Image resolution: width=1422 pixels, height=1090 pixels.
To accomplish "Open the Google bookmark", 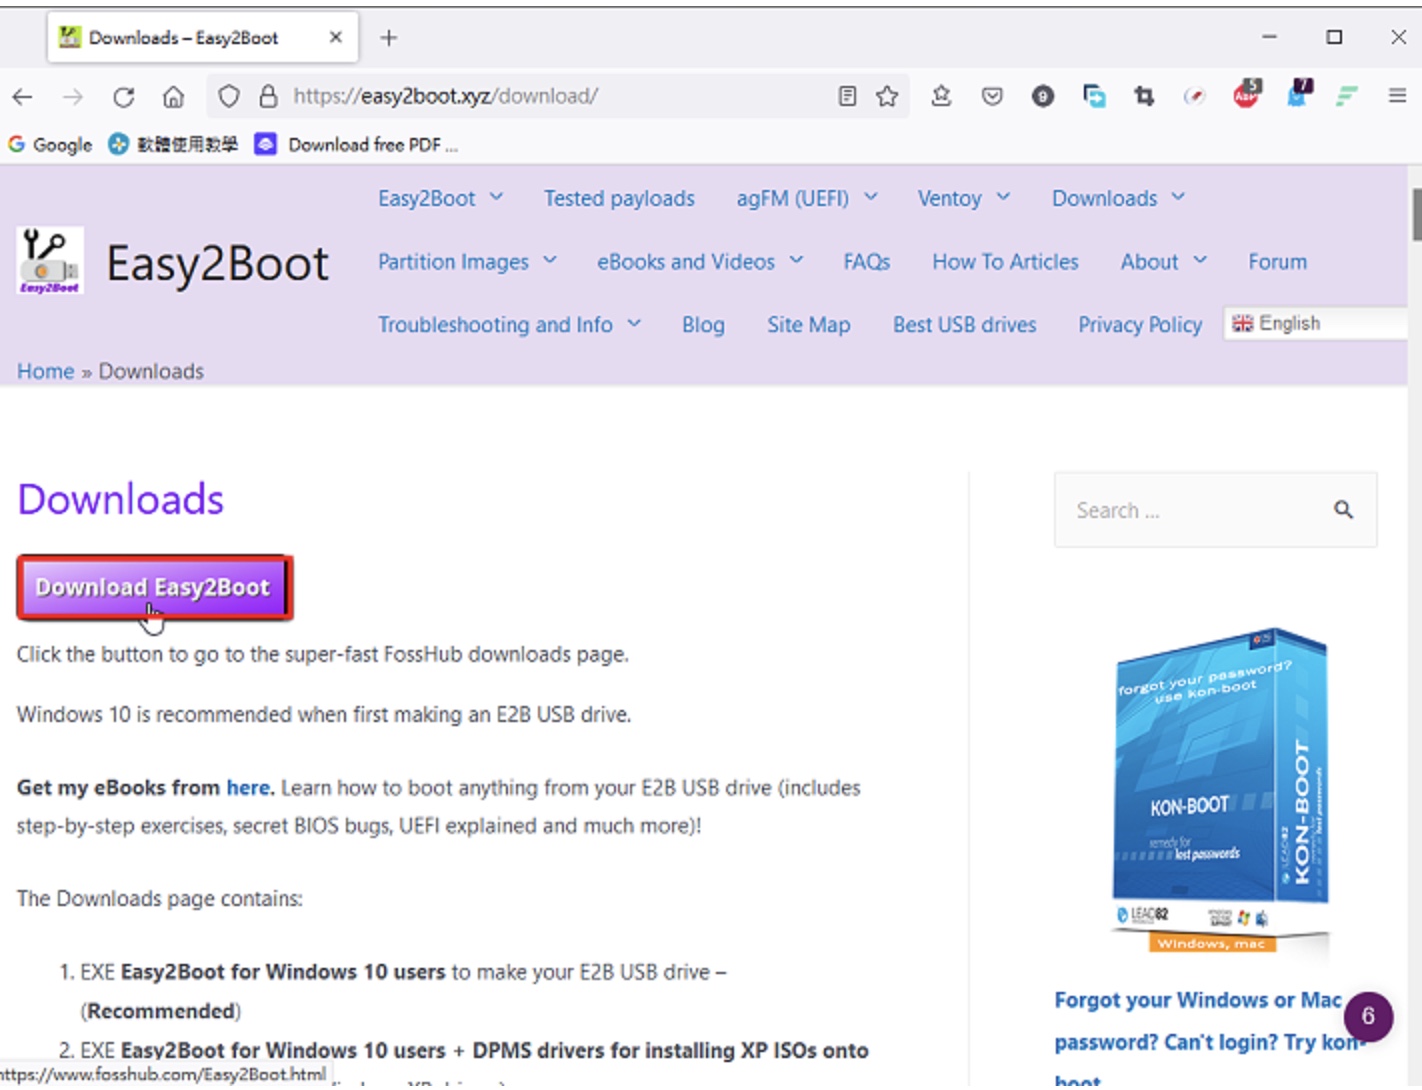I will [50, 145].
